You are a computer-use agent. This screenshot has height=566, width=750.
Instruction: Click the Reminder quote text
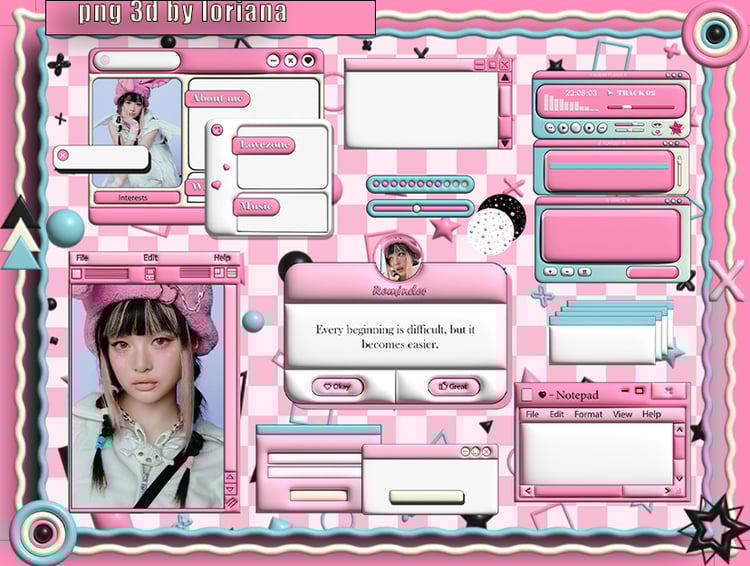(x=396, y=337)
